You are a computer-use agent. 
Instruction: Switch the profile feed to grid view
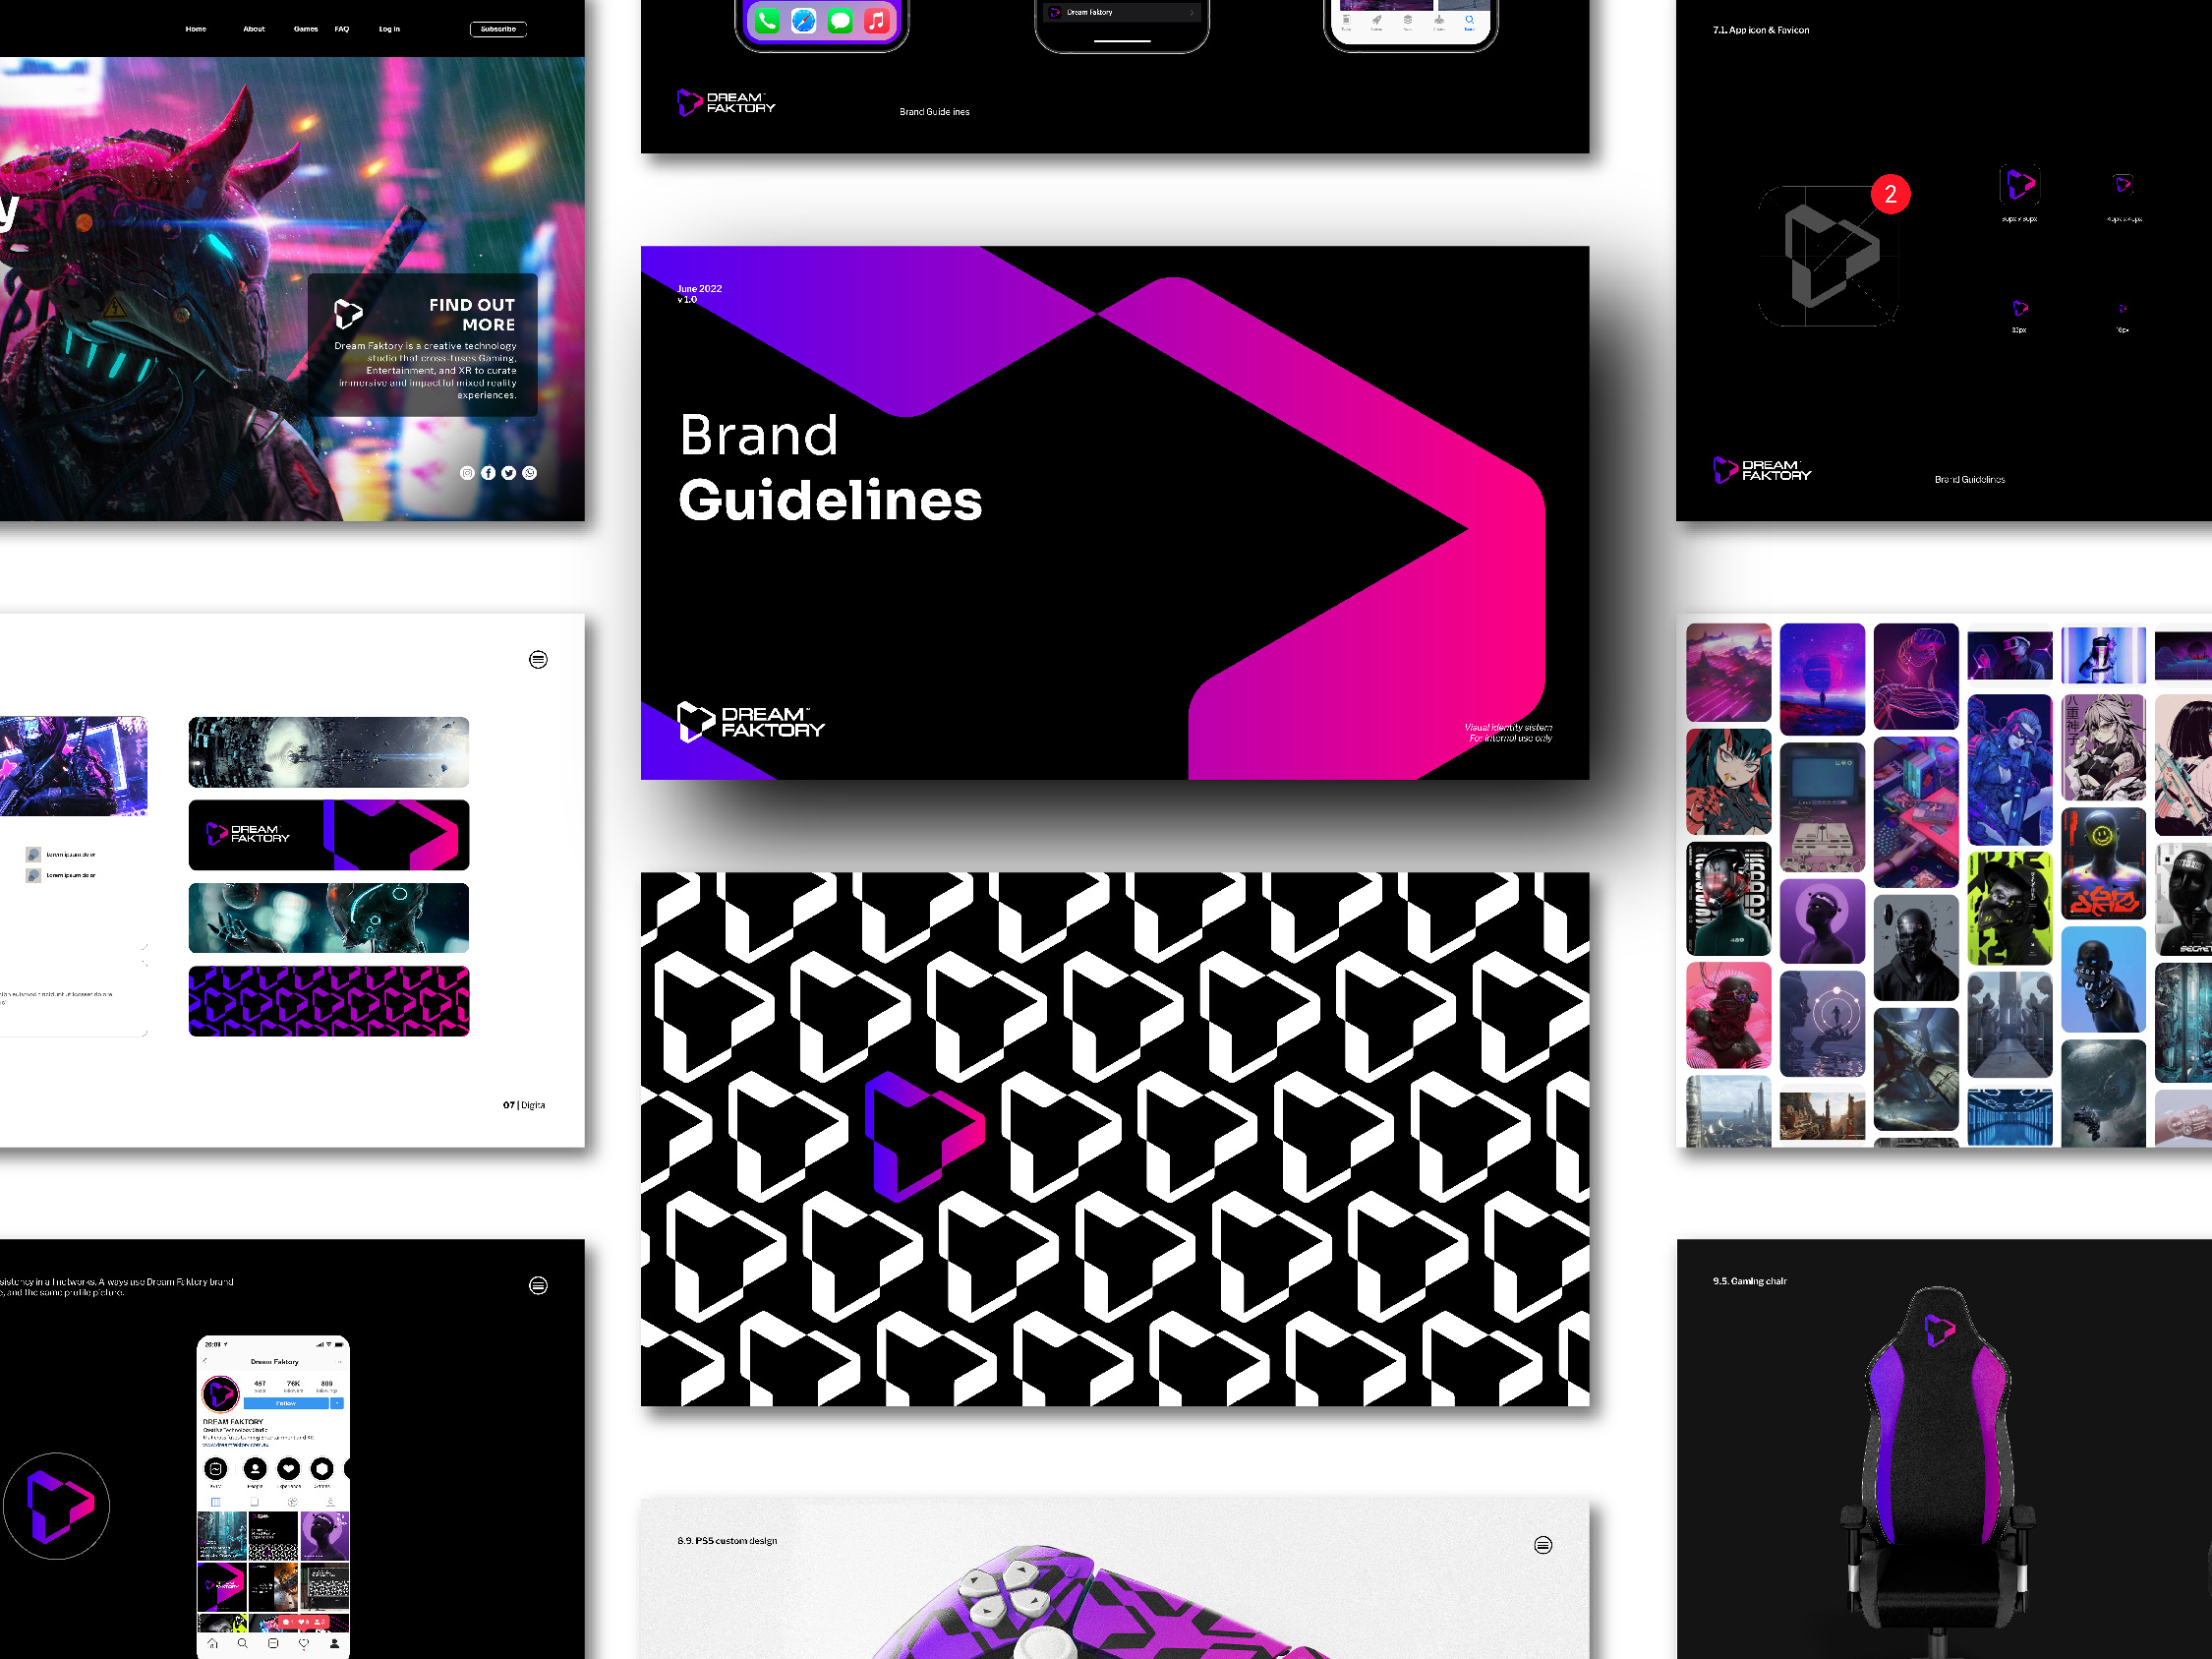click(216, 1502)
